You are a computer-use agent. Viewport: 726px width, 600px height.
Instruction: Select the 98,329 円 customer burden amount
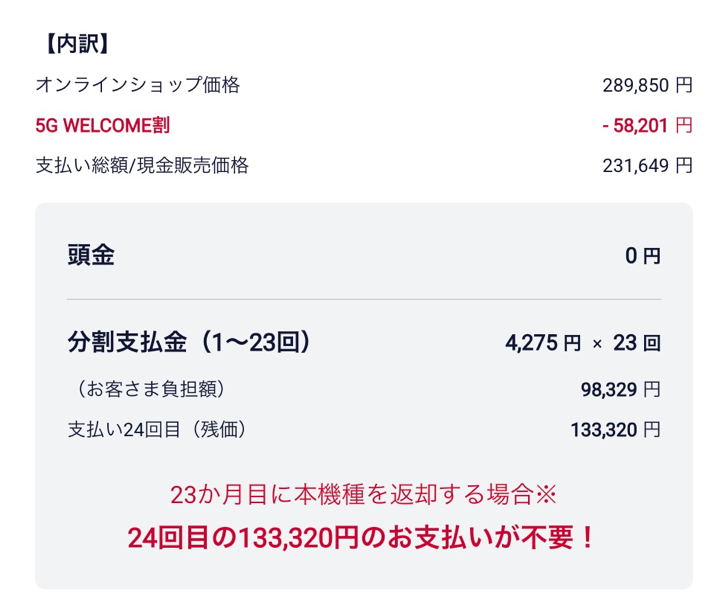pyautogui.click(x=620, y=389)
